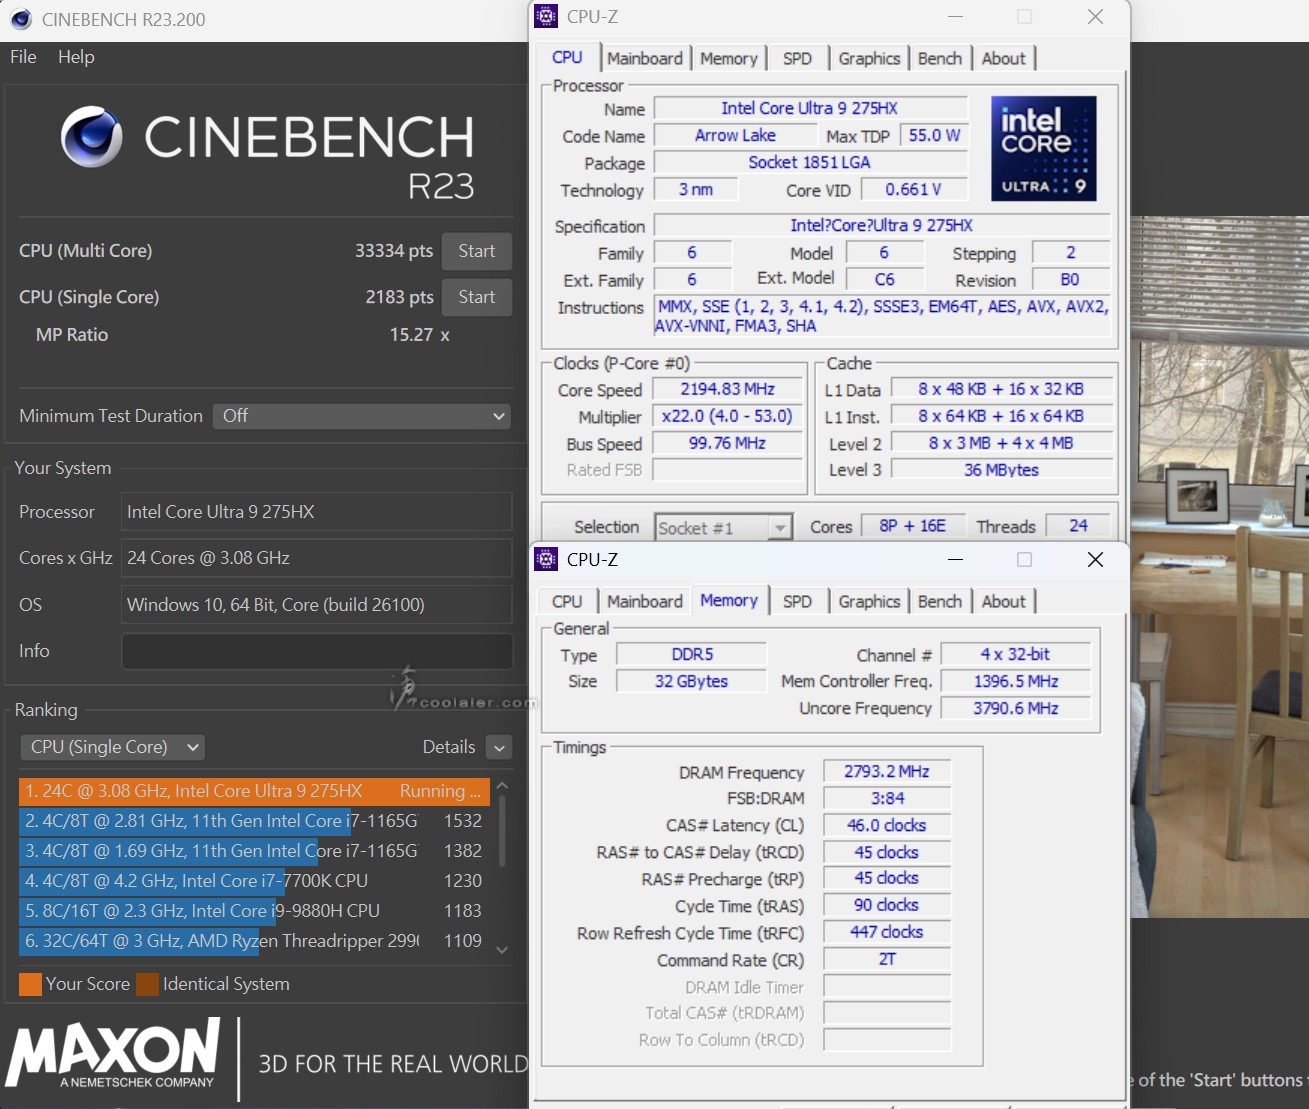Select ranking row 3 with score 1382
This screenshot has height=1109, width=1309.
pyautogui.click(x=254, y=851)
